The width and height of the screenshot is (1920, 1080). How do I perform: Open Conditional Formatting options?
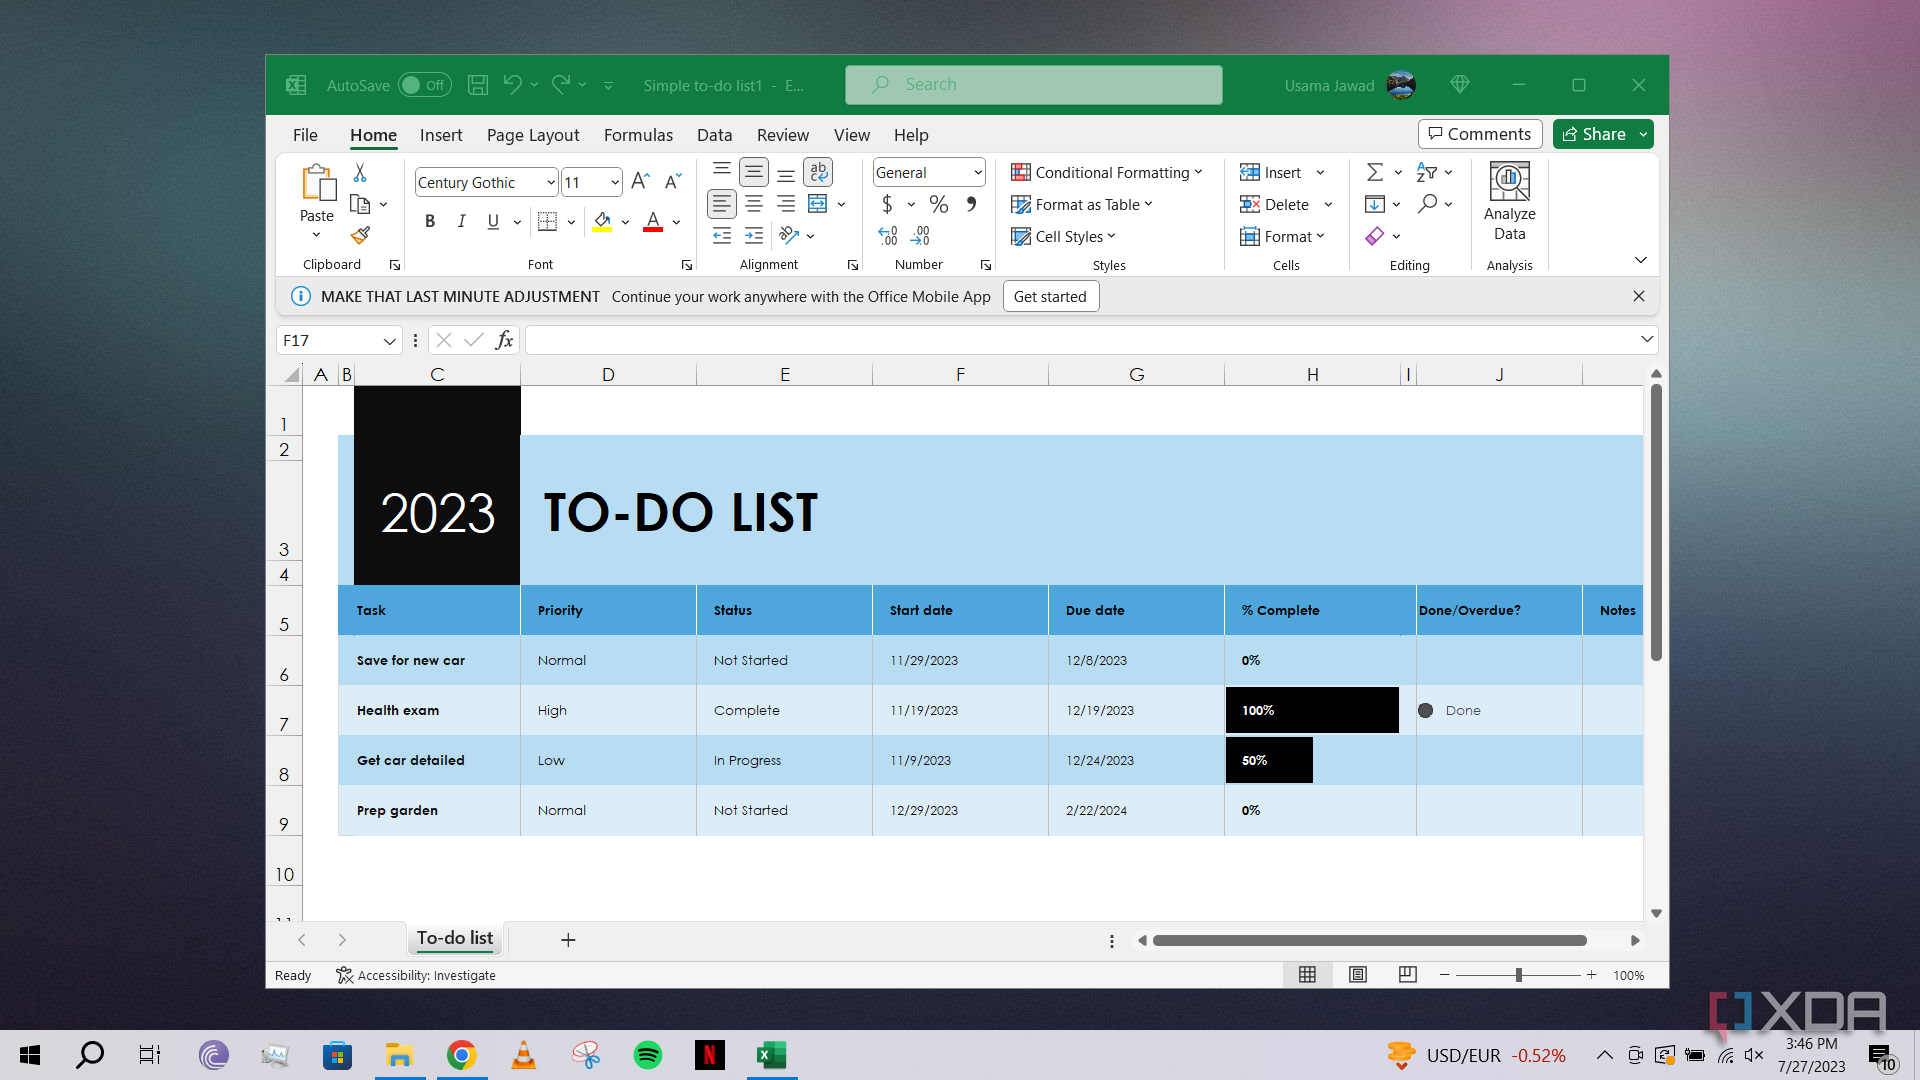tap(1108, 172)
